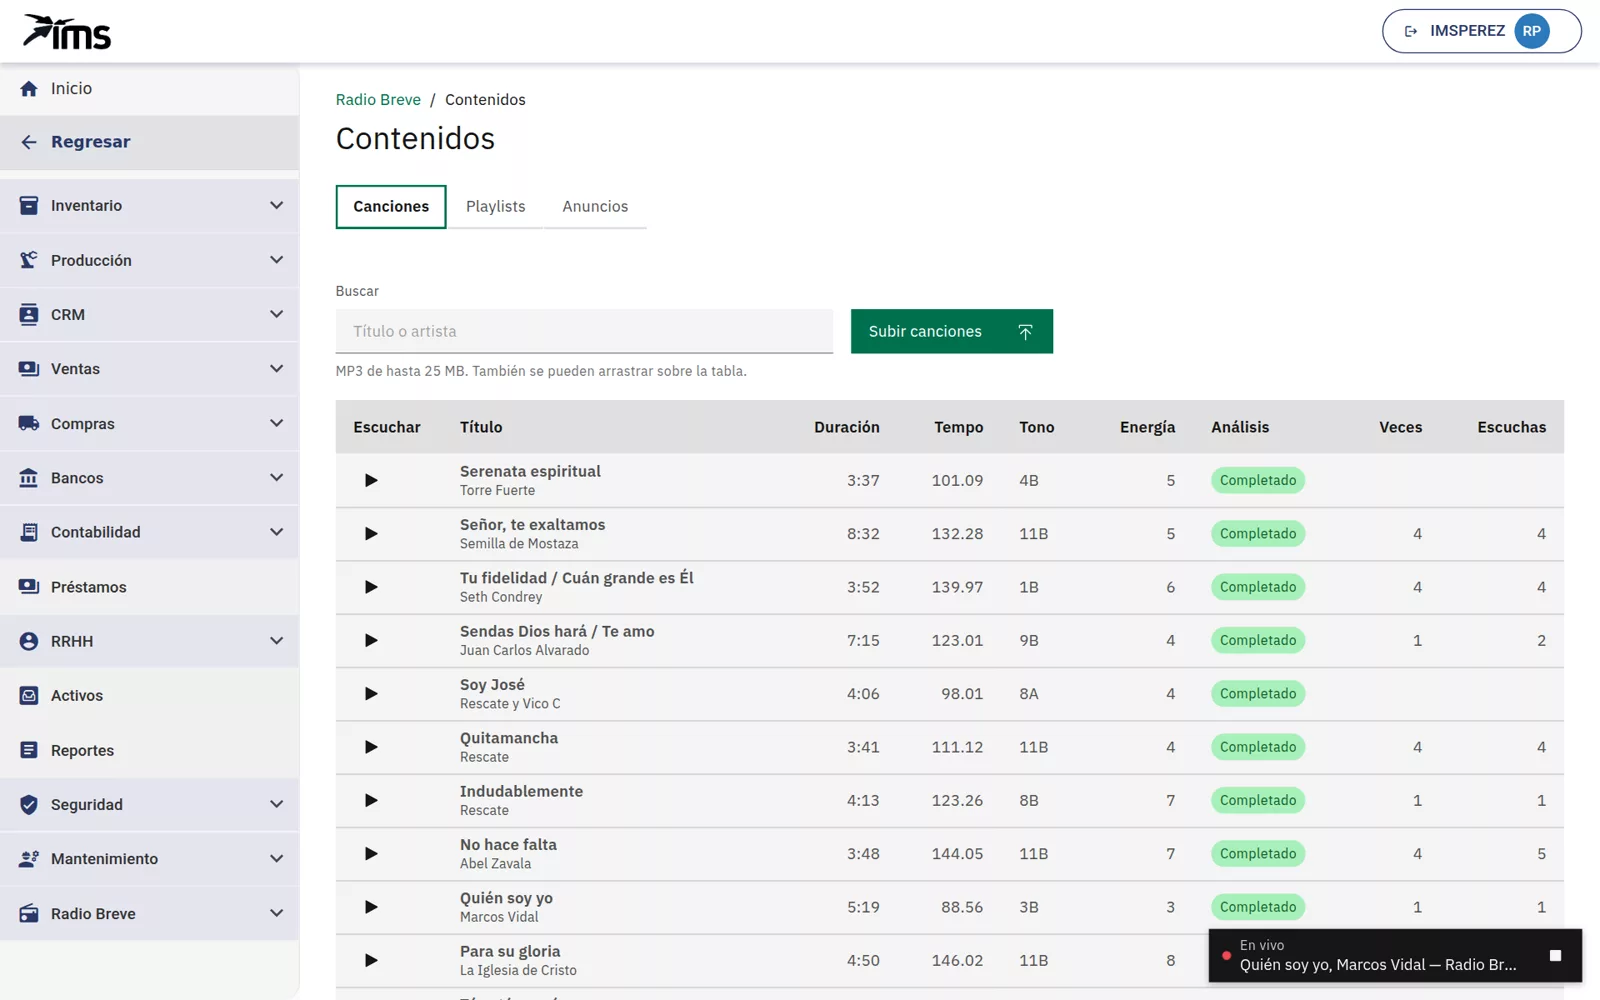The width and height of the screenshot is (1600, 1000).
Task: Open the Préstamos sidebar icon
Action: click(29, 587)
